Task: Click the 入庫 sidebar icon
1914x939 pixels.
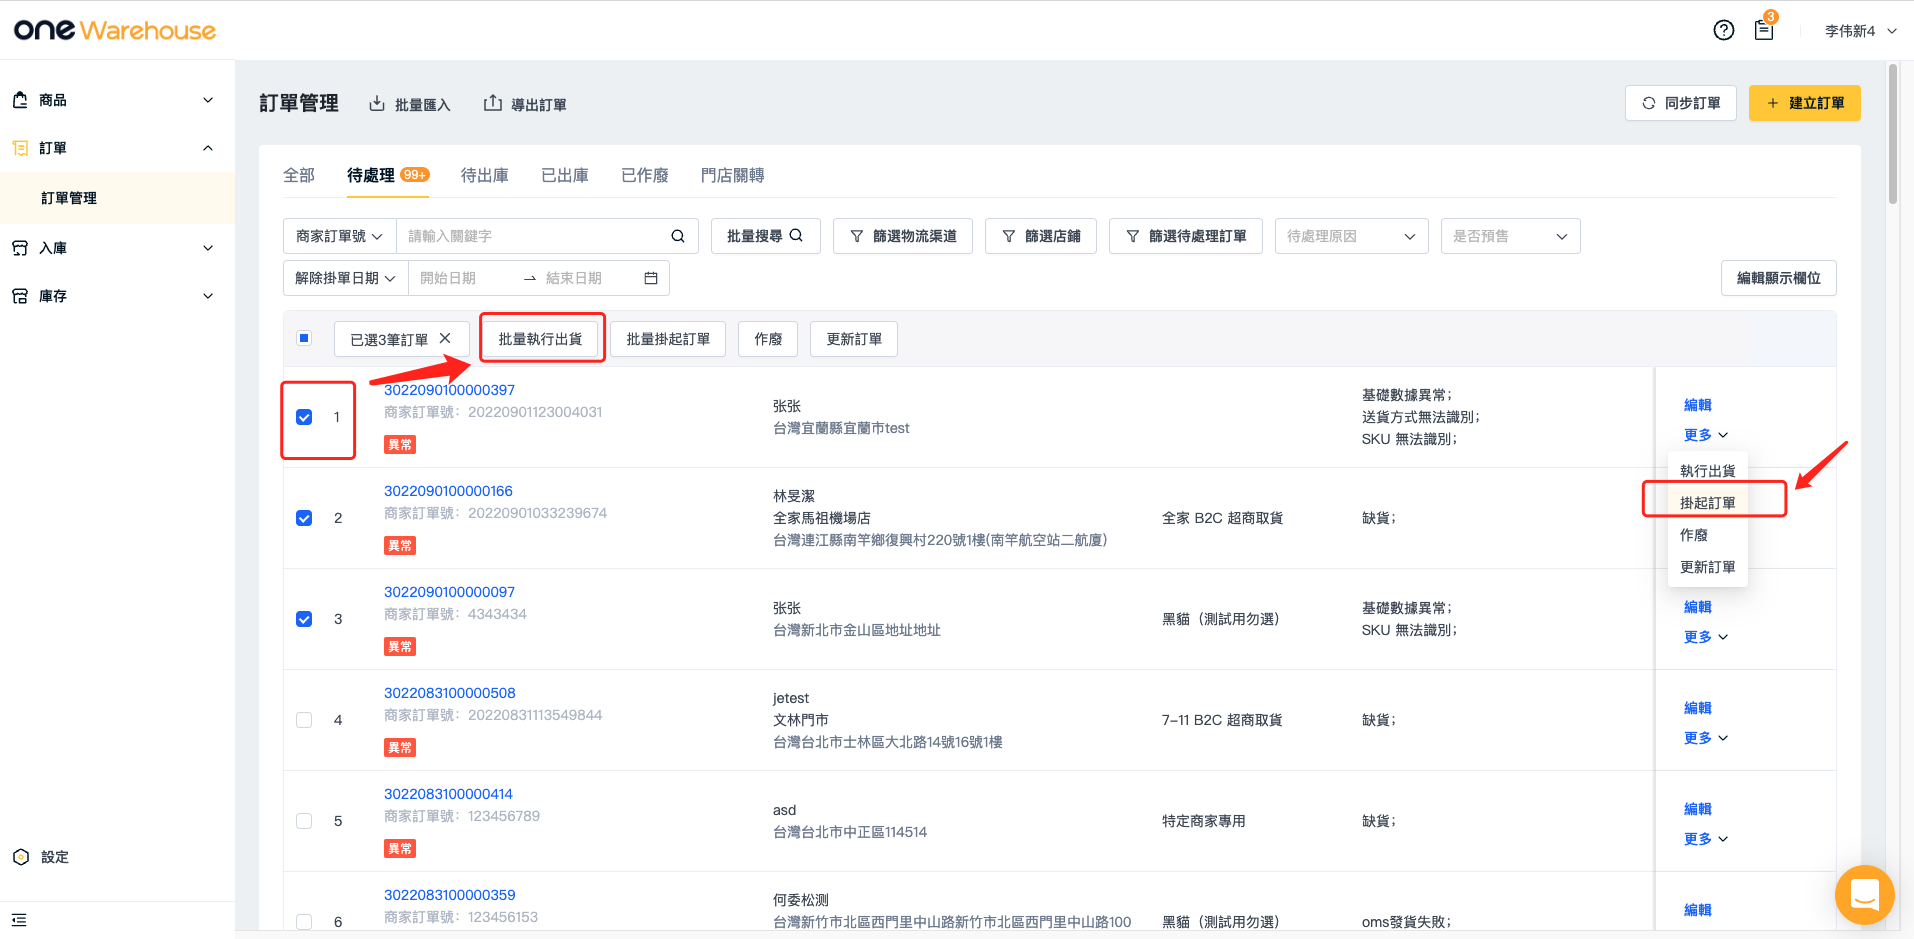Action: tap(20, 248)
